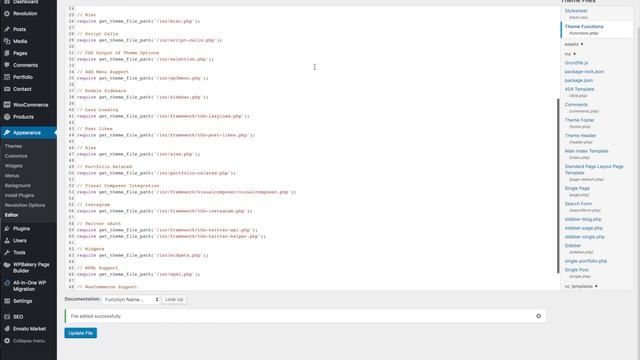The width and height of the screenshot is (640, 360).
Task: Click the Collapse menu arrow icon
Action: pos(7,340)
